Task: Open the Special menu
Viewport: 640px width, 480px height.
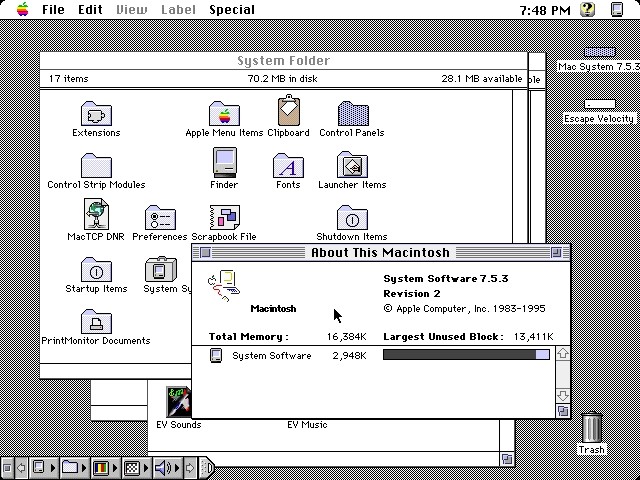Action: point(231,10)
